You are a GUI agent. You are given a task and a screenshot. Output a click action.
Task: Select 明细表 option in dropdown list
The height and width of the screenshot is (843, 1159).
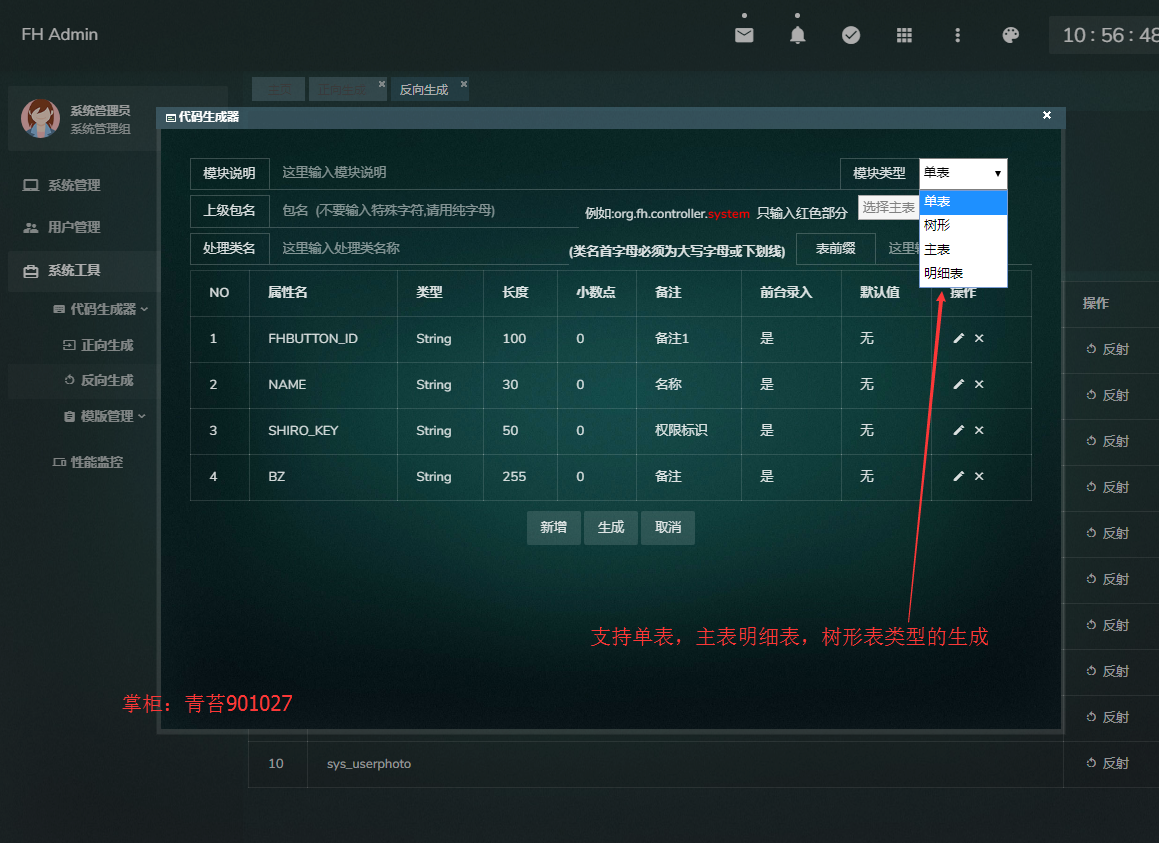tap(962, 274)
